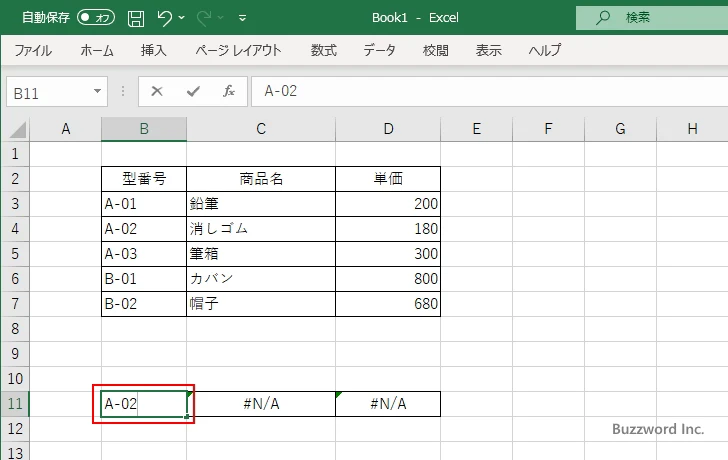Click the magnifier icon in search box
Viewport: 728px width, 460px height.
coord(603,18)
